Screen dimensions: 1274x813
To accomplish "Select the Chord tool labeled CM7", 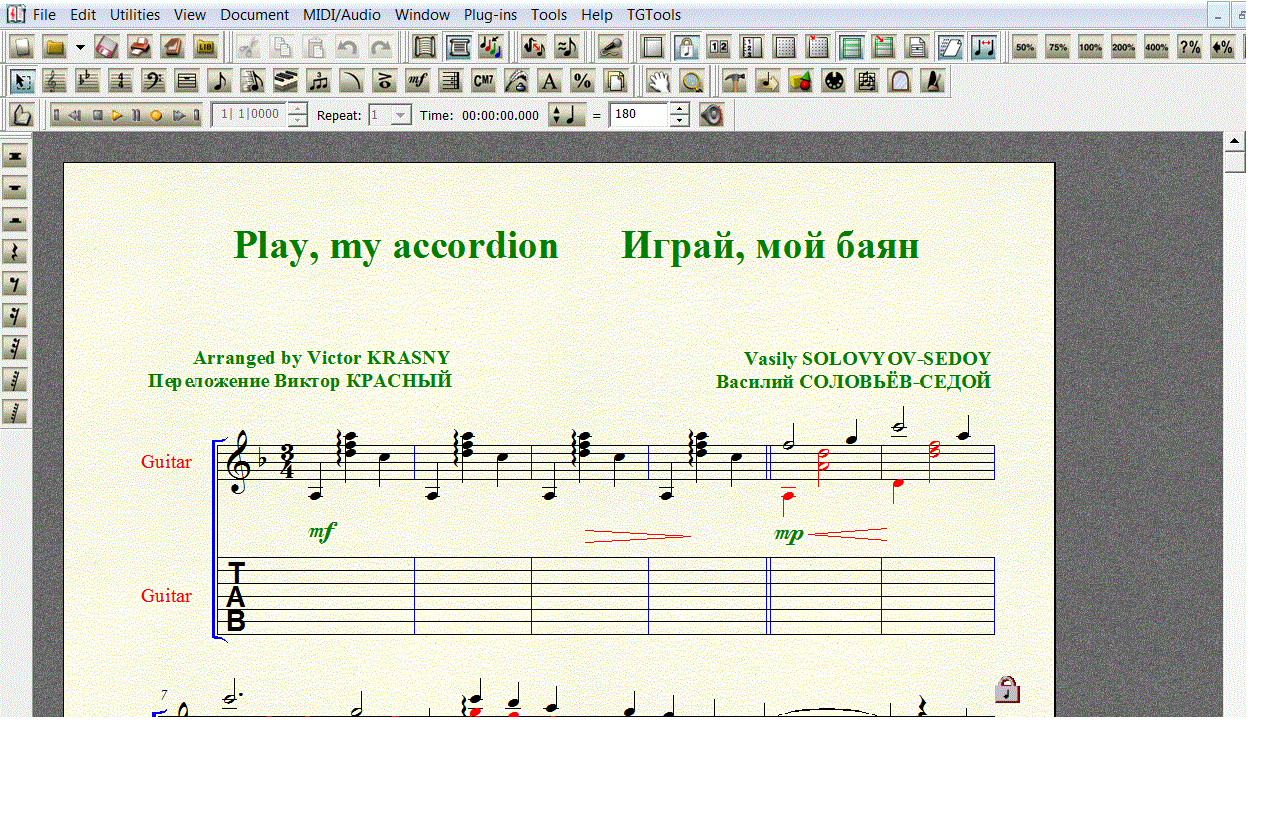I will point(483,81).
